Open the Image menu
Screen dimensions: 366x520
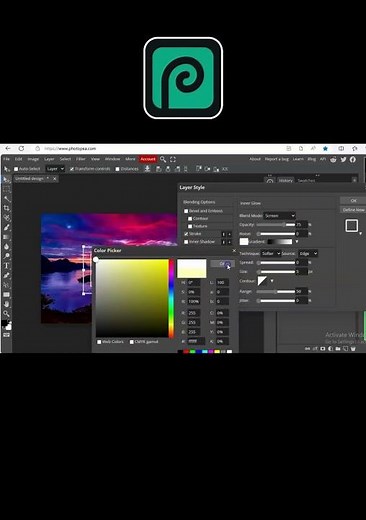(33, 159)
